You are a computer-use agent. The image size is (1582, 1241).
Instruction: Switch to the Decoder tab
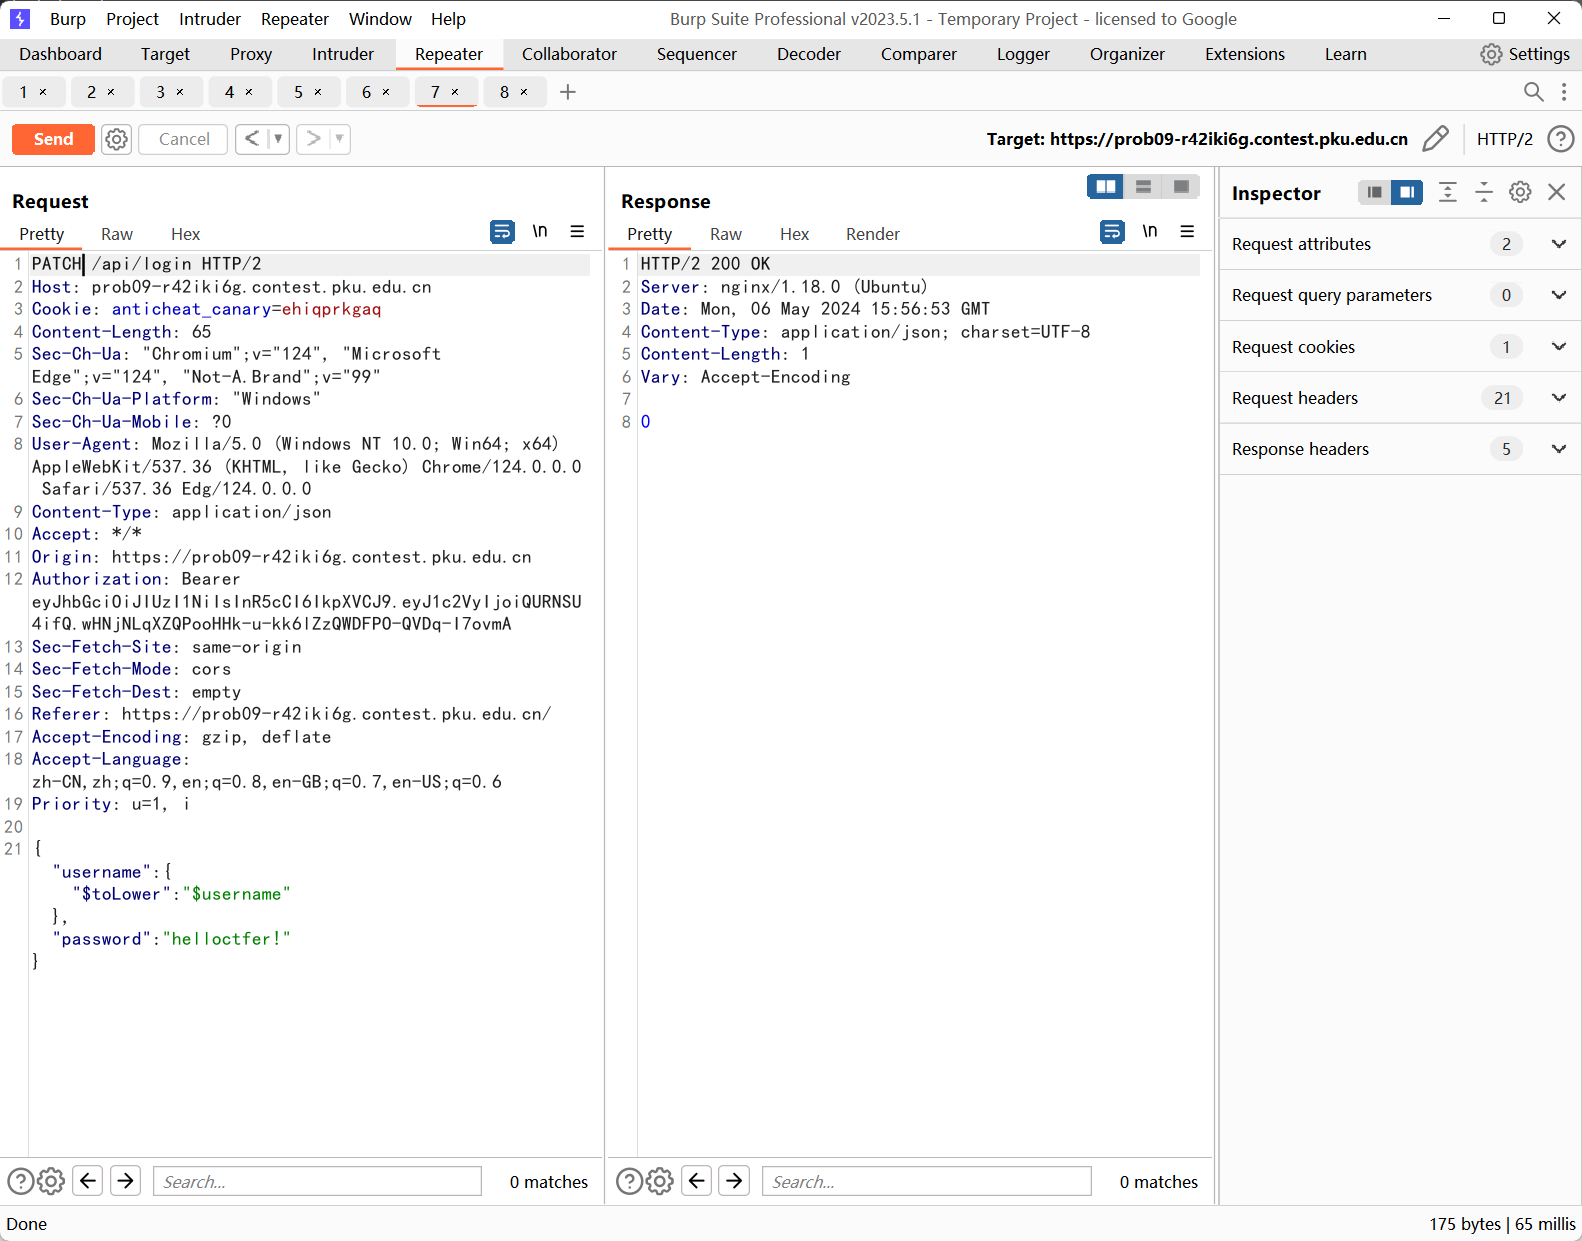pyautogui.click(x=809, y=54)
